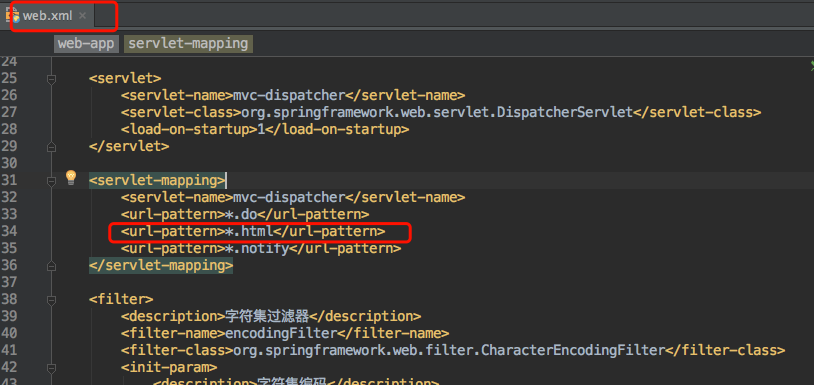814x385 pixels.
Task: Click the closing </servlet> tag
Action: coord(129,146)
